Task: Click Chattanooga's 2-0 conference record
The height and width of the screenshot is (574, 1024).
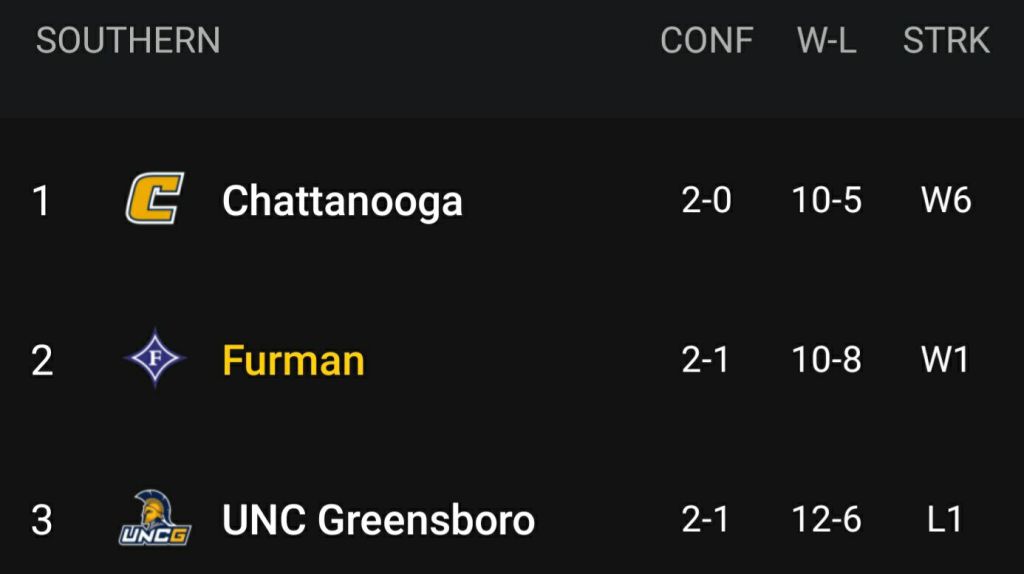Action: (706, 200)
